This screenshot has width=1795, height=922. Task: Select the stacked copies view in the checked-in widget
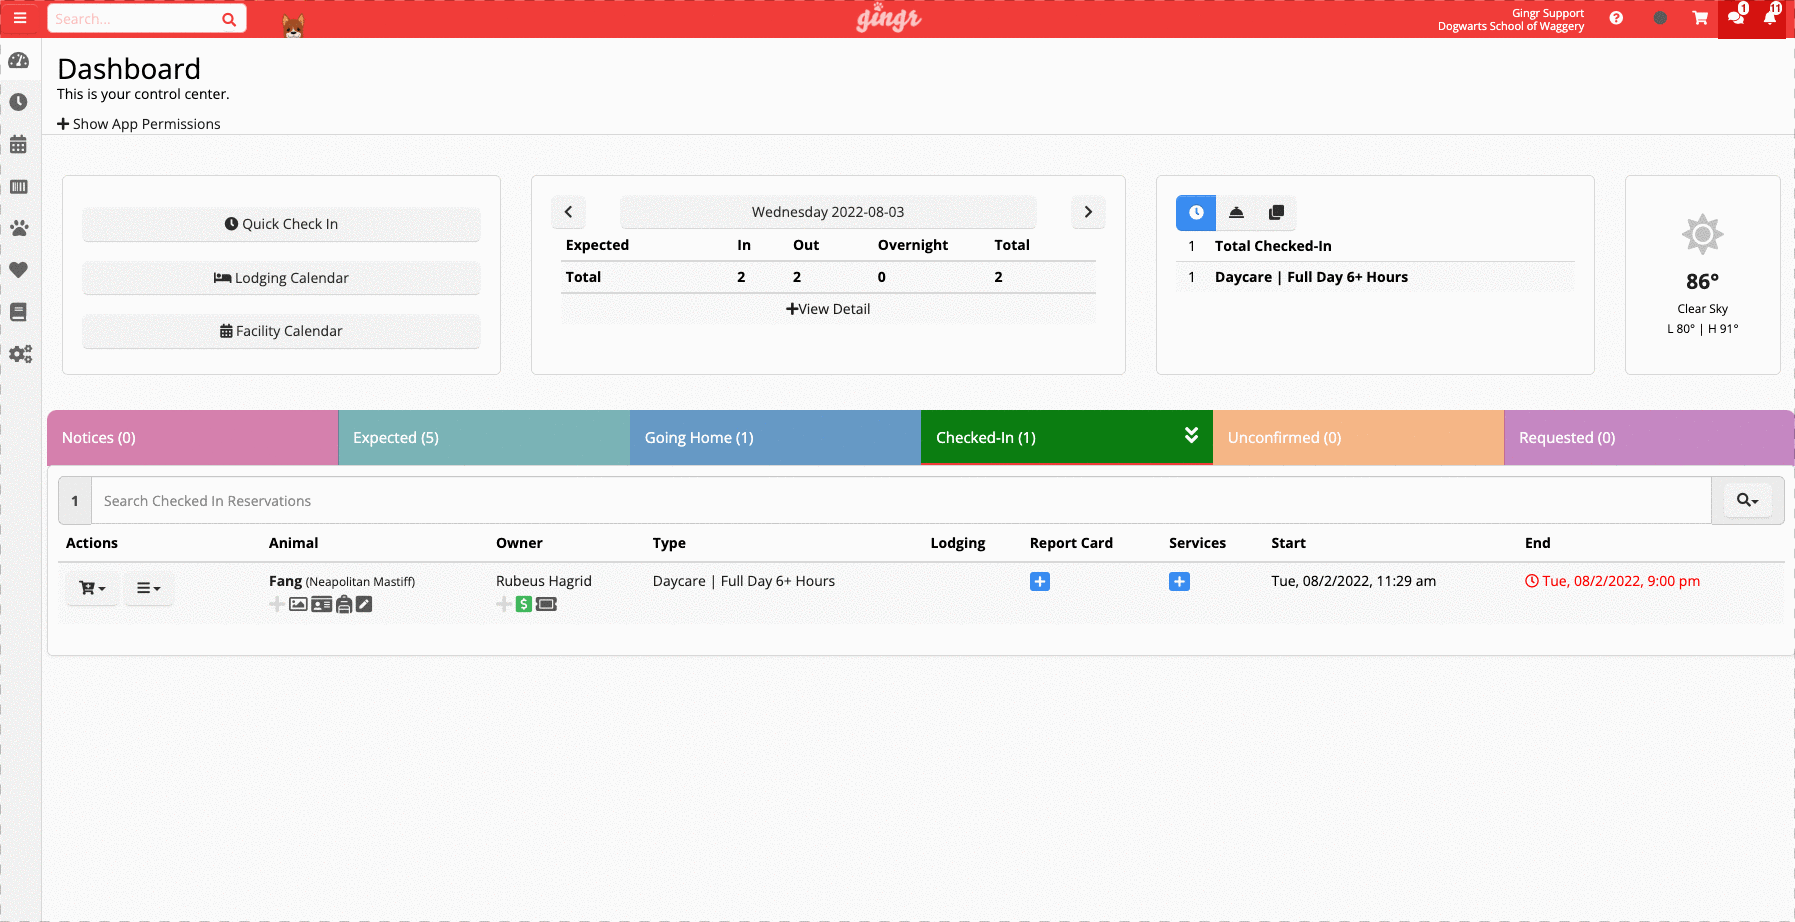pyautogui.click(x=1276, y=212)
